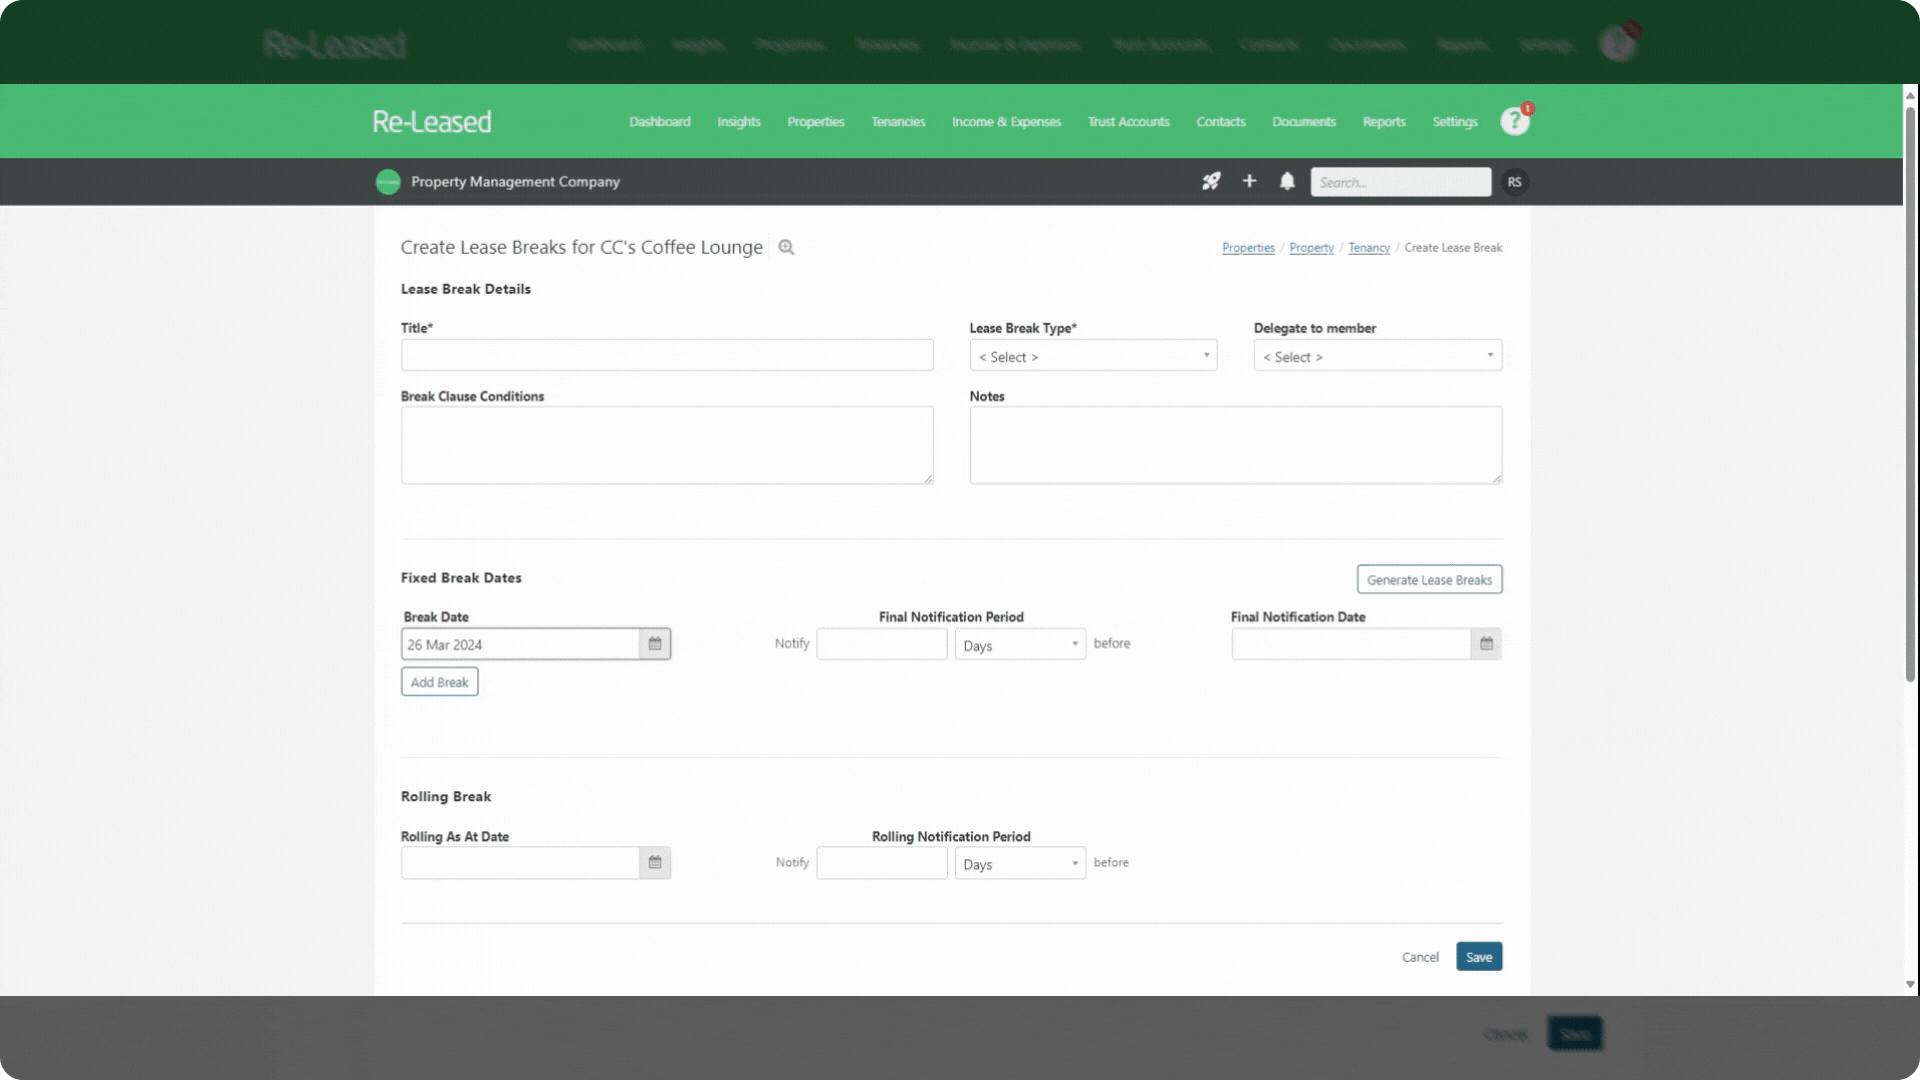The width and height of the screenshot is (1920, 1080).
Task: Open Documents menu
Action: [1303, 122]
